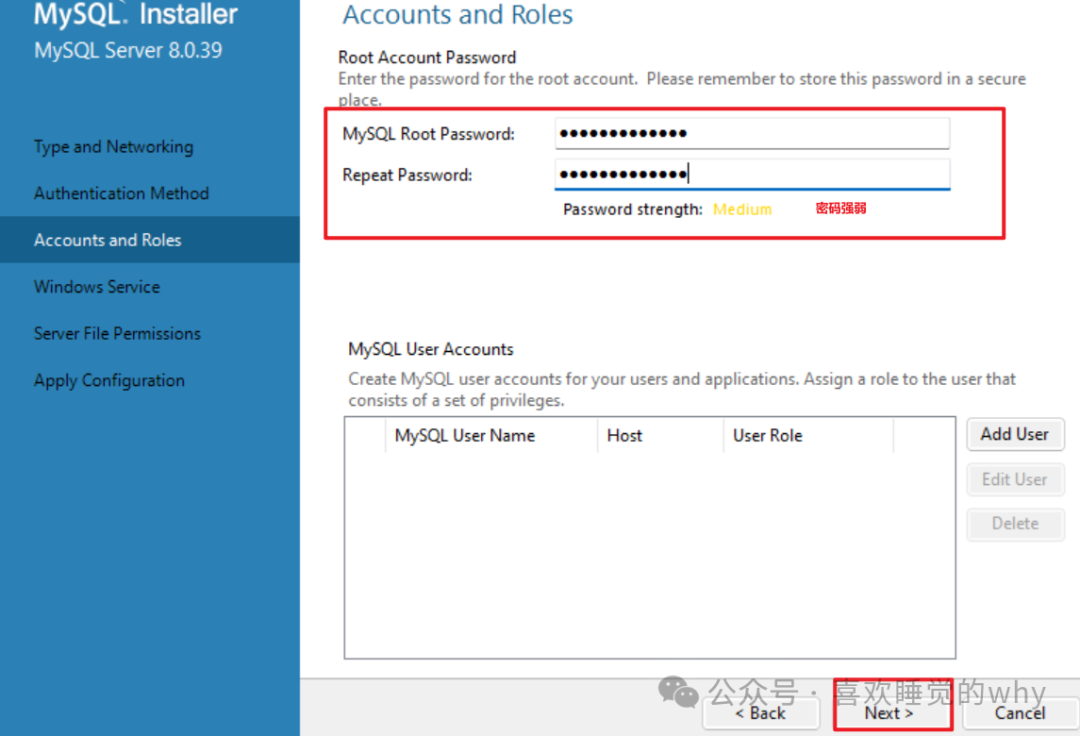Click the Password strength label
1080x736 pixels.
coord(633,209)
